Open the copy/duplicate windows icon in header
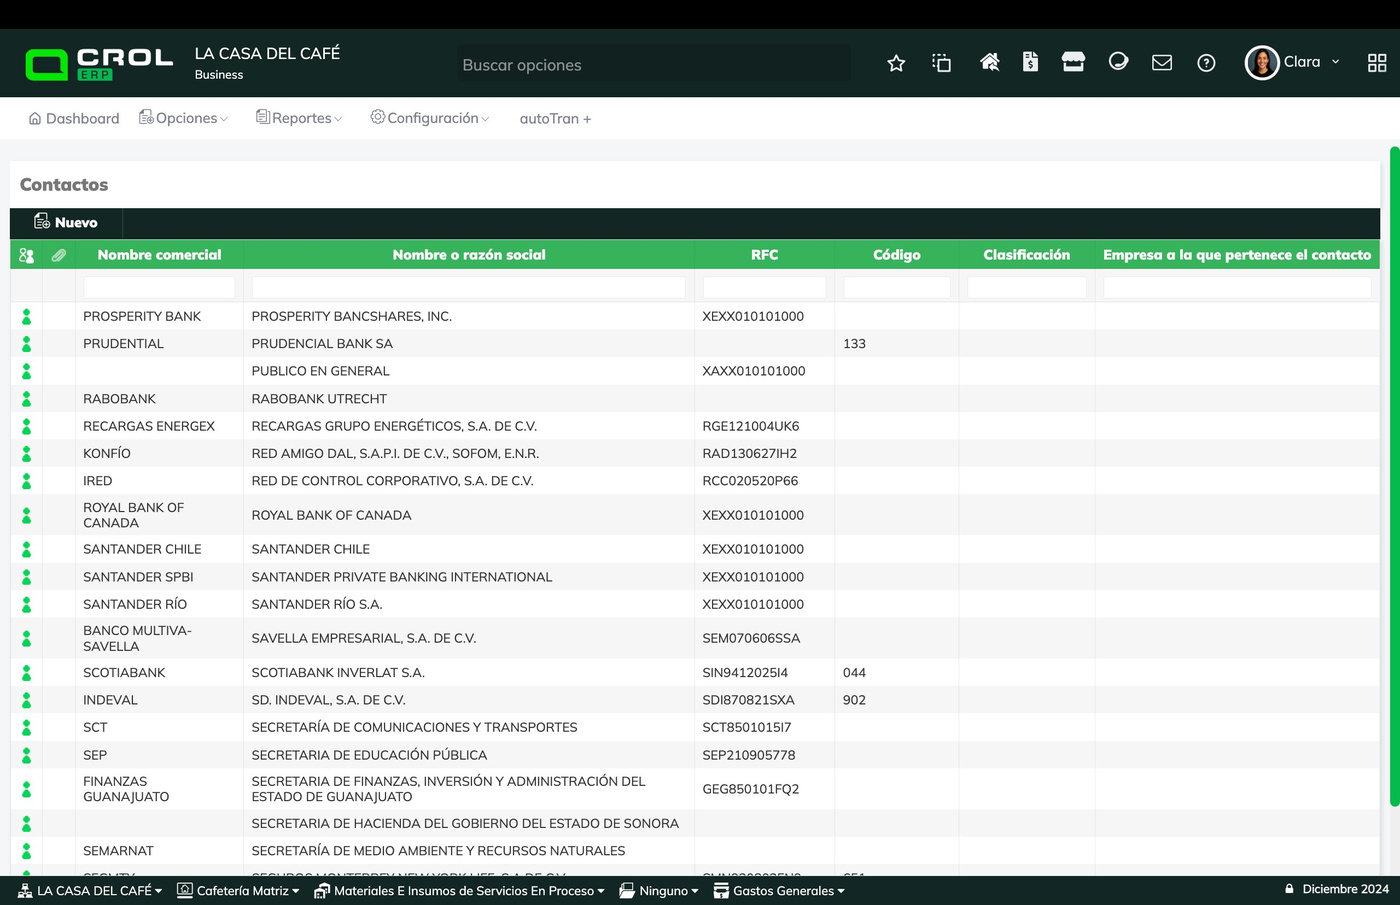The height and width of the screenshot is (905, 1400). click(x=941, y=63)
